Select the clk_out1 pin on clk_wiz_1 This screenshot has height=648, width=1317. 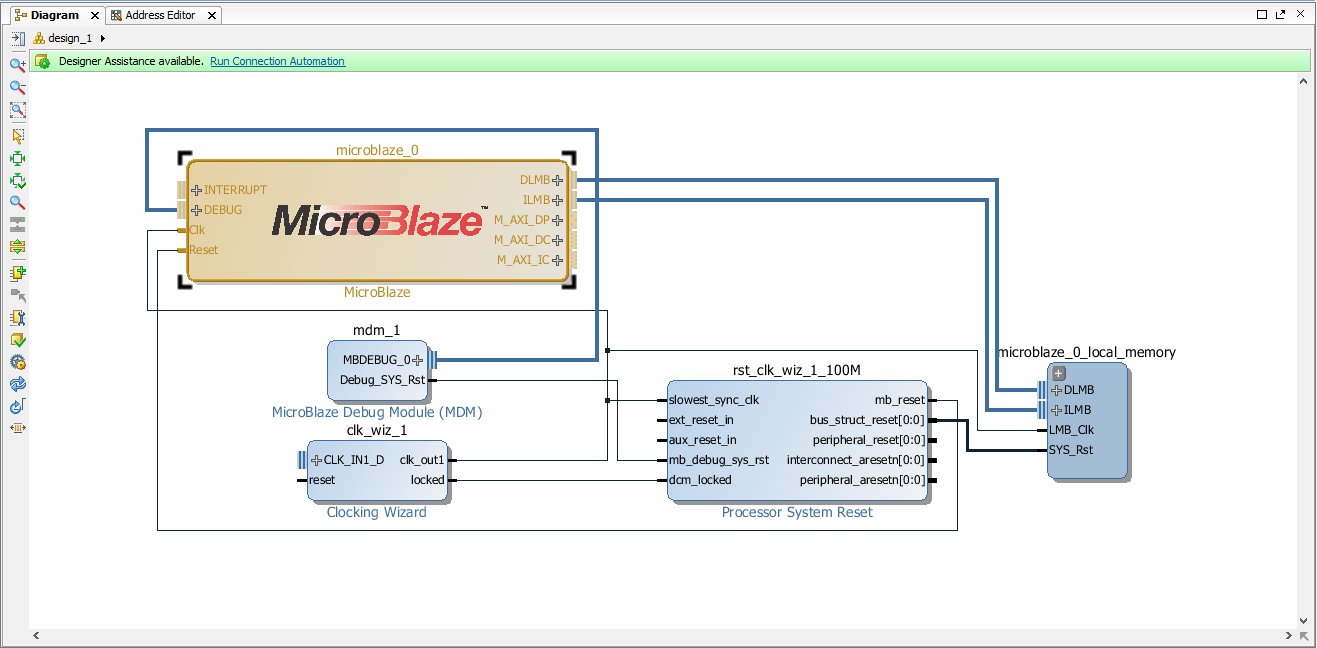coord(422,460)
